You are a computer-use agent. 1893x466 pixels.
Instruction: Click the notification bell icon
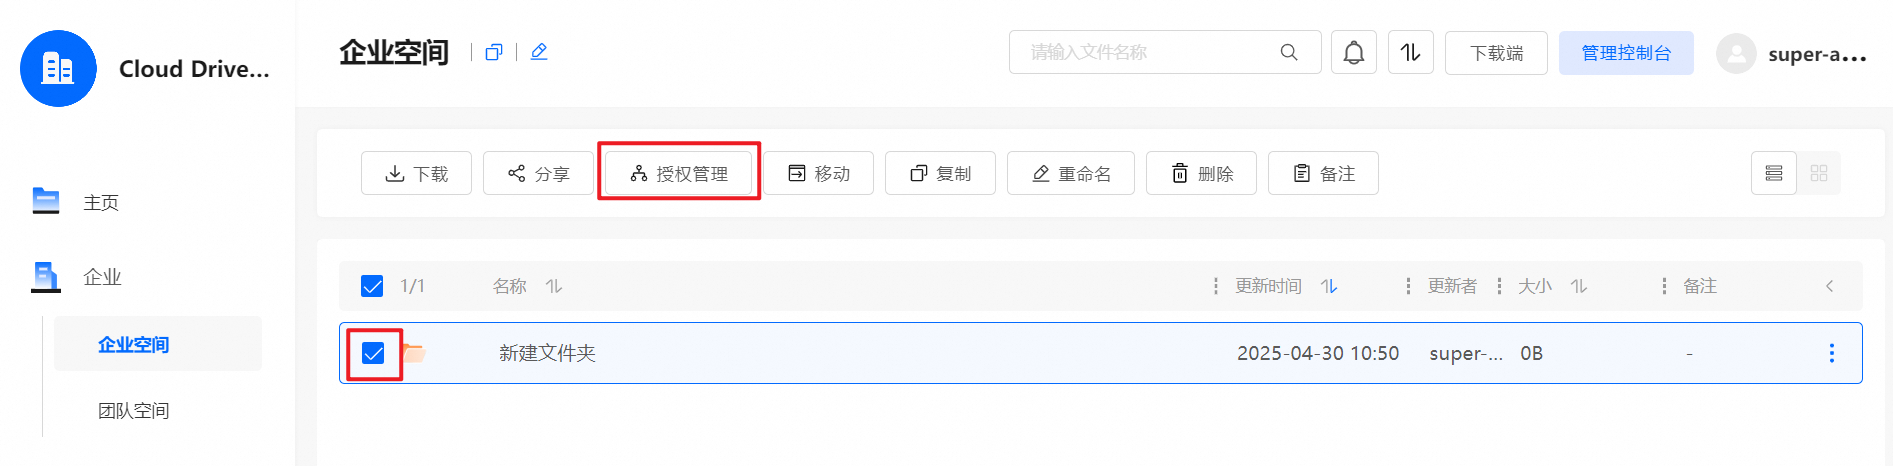click(x=1354, y=52)
